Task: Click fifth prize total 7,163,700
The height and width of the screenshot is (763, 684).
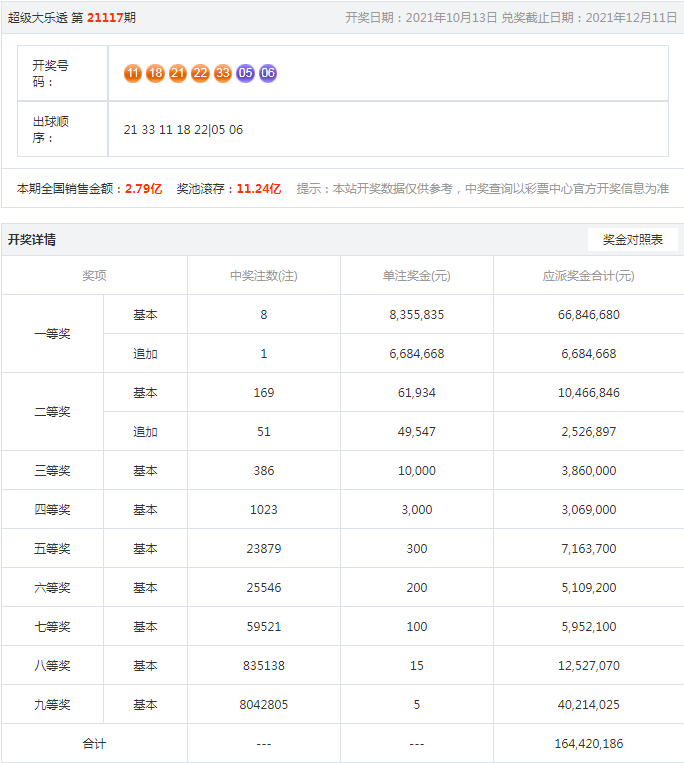Action: pyautogui.click(x=589, y=548)
